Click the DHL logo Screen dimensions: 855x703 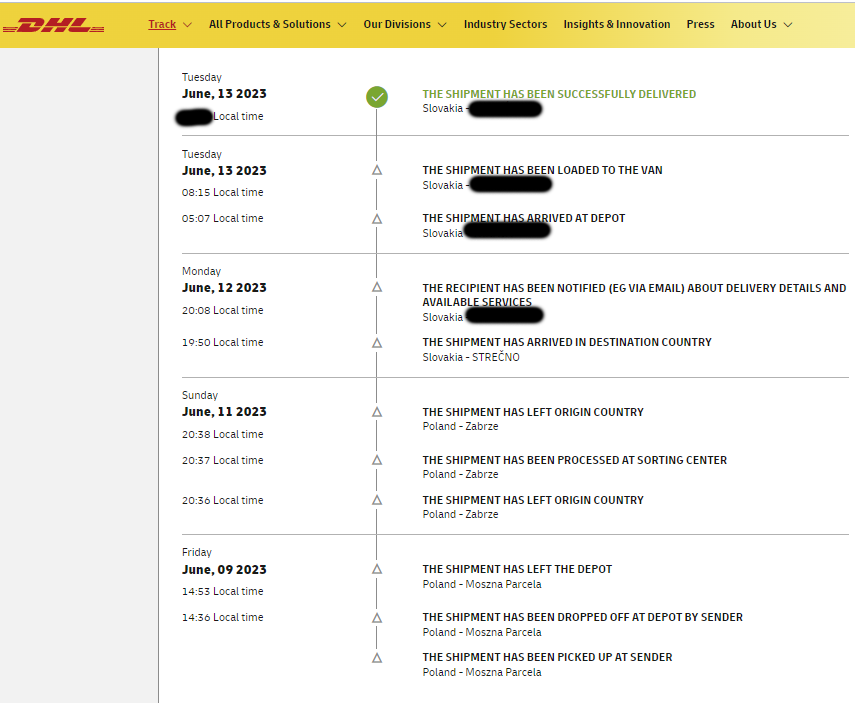pyautogui.click(x=60, y=25)
